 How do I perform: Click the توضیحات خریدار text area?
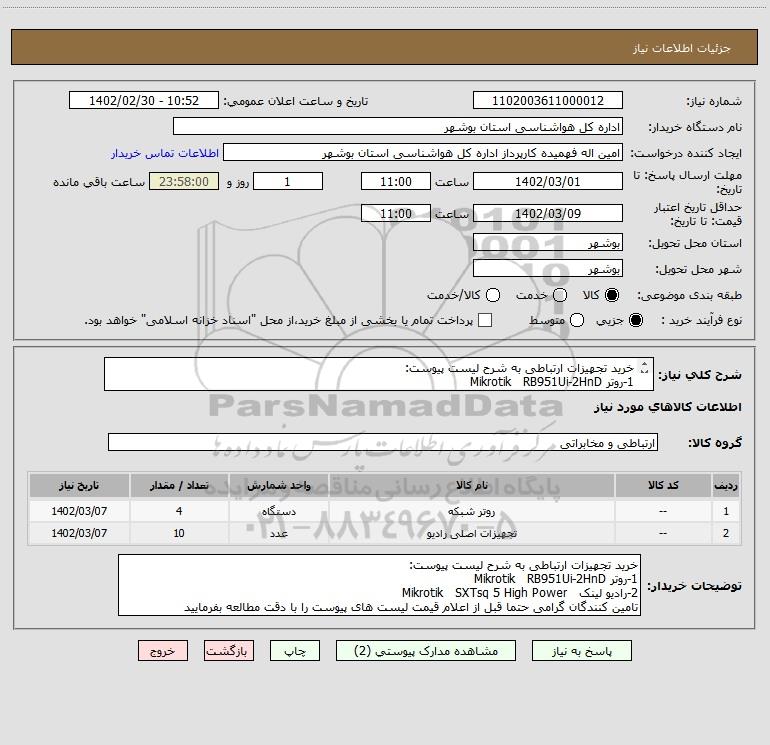tap(379, 585)
